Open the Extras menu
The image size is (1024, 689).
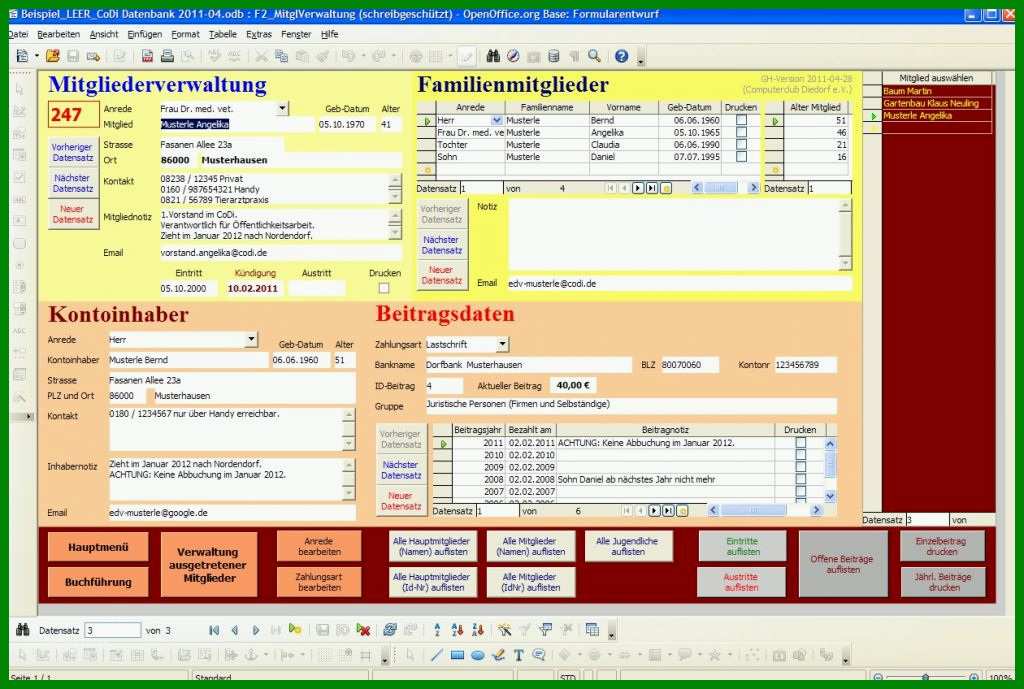coord(259,34)
